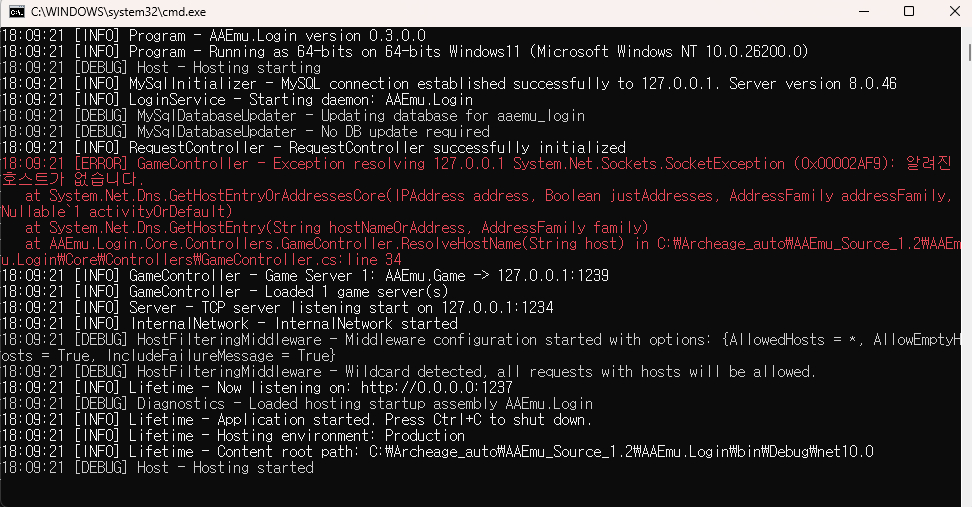Click the 'InternalNetwork started' log line
972x507 pixels.
(x=229, y=324)
